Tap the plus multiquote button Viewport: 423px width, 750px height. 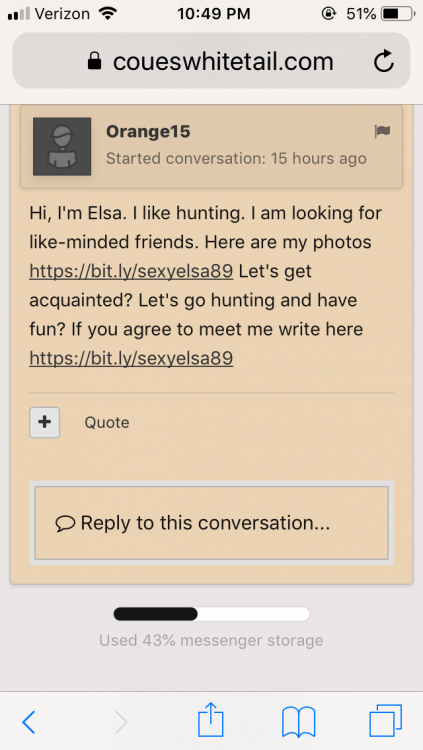pyautogui.click(x=45, y=422)
